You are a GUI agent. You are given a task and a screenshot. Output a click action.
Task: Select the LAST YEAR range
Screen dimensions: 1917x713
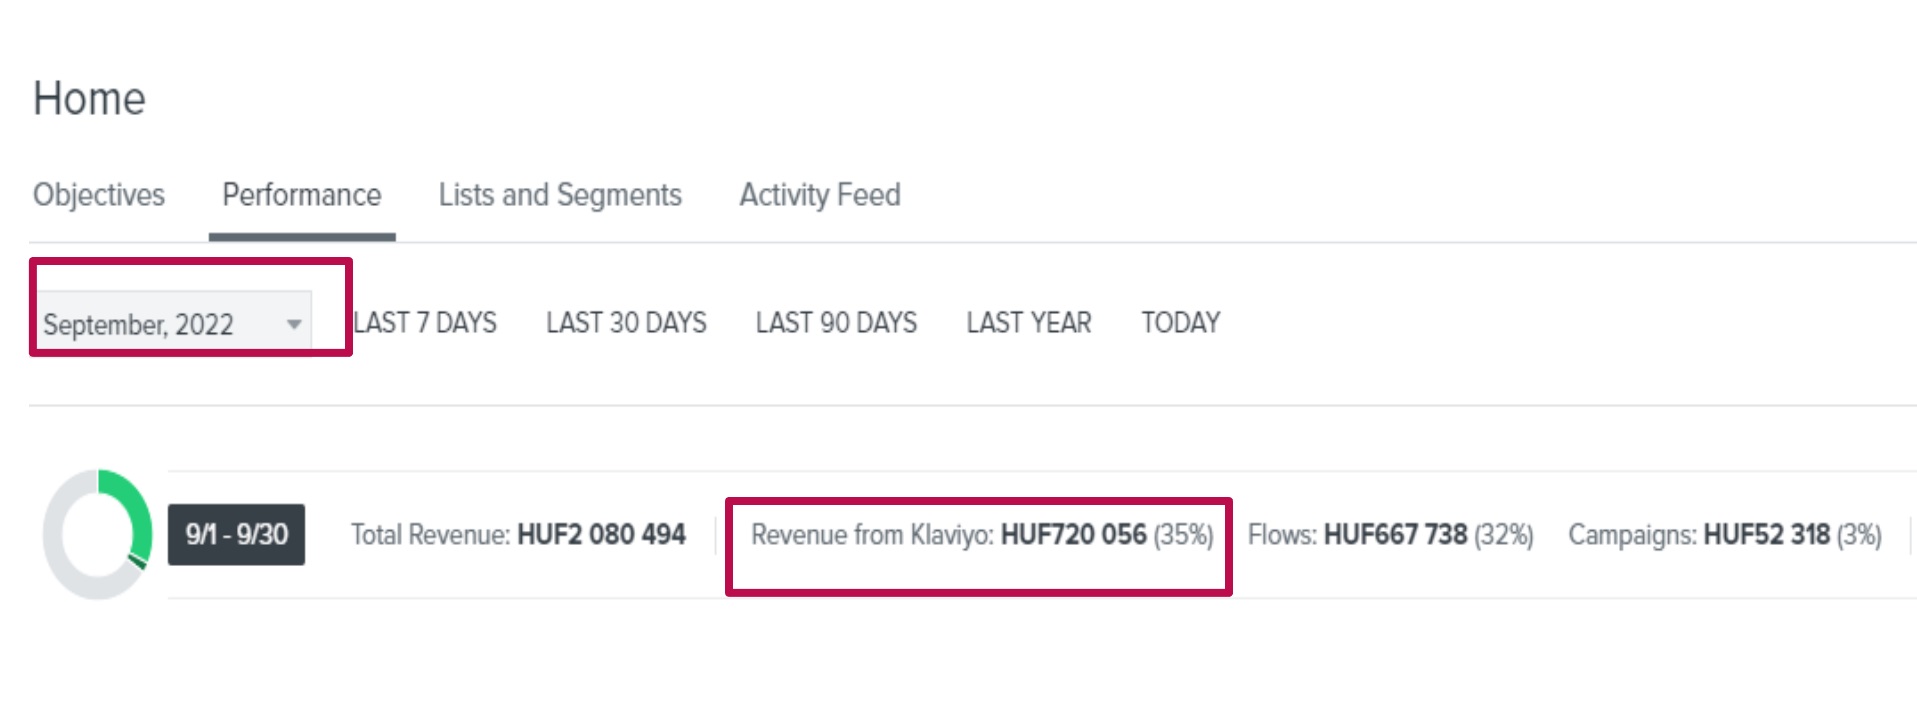click(1029, 323)
